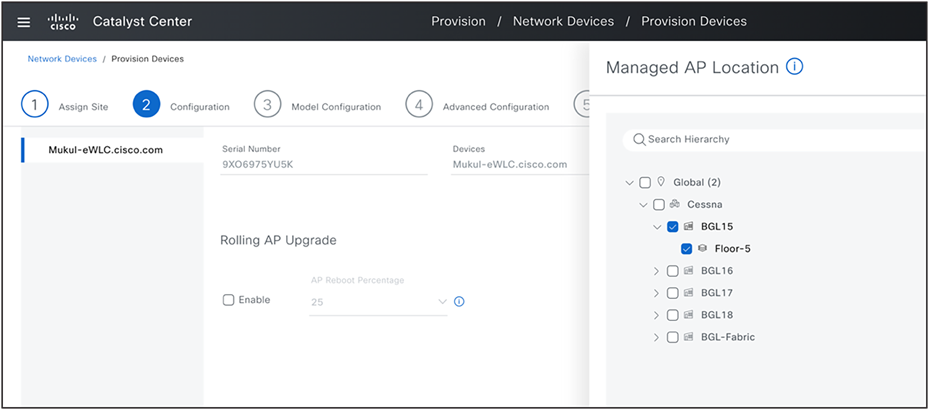
Task: Click the Search Hierarchy field
Action: click(773, 140)
